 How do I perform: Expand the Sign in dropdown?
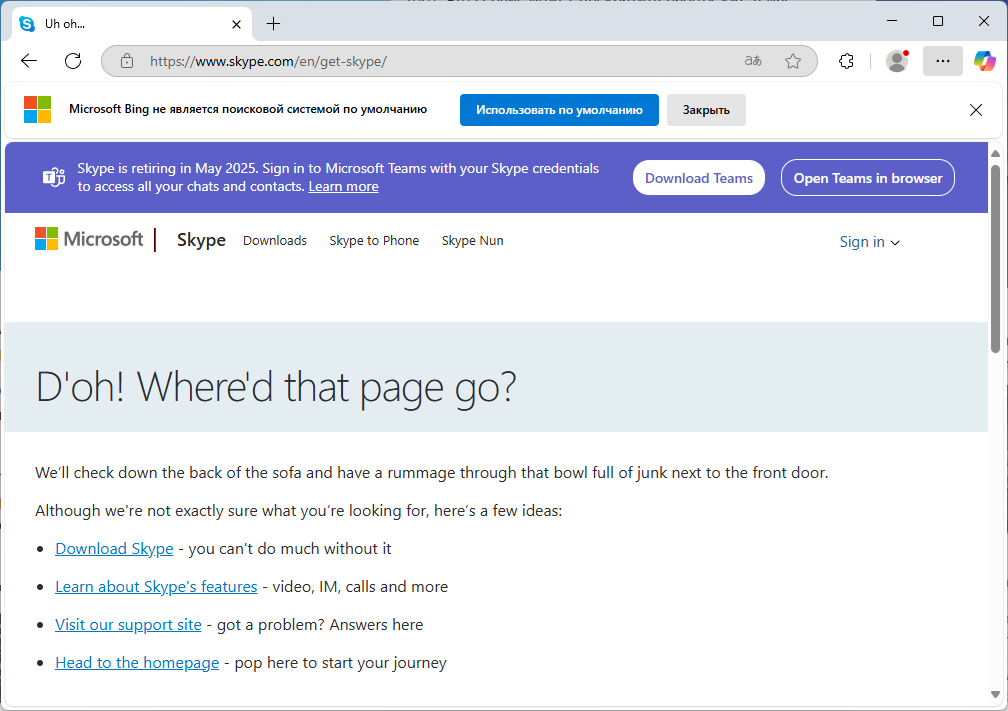point(869,242)
